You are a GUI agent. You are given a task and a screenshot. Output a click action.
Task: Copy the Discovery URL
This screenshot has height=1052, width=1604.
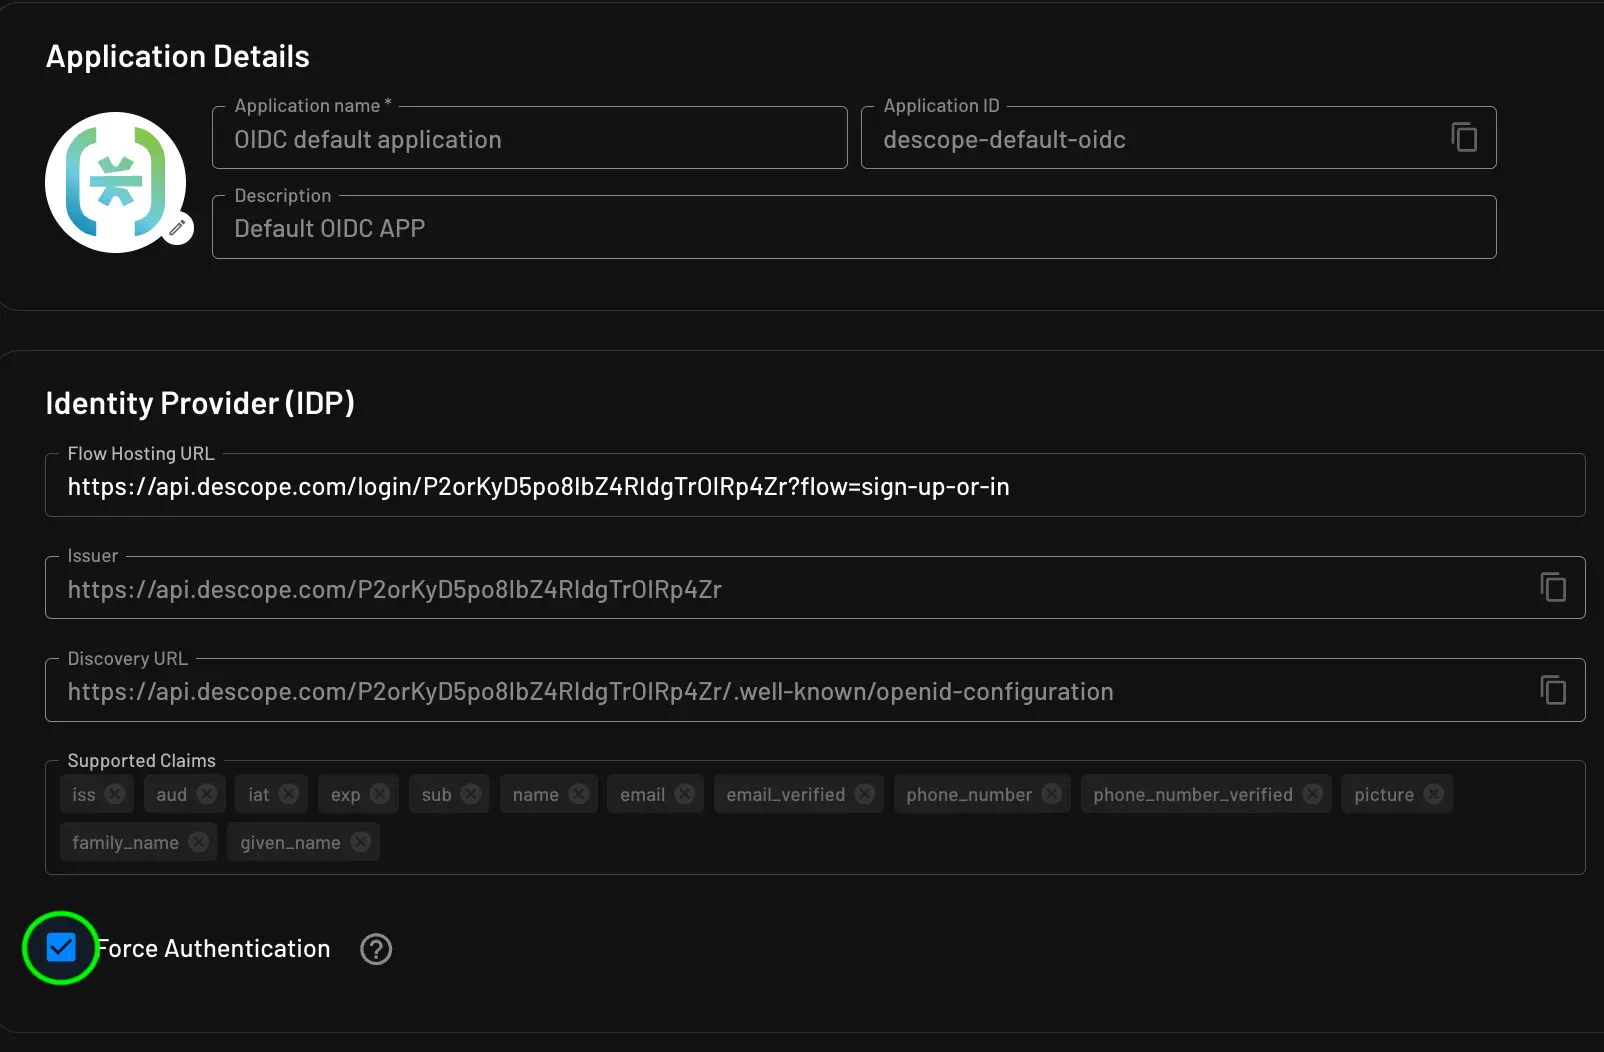(x=1553, y=689)
